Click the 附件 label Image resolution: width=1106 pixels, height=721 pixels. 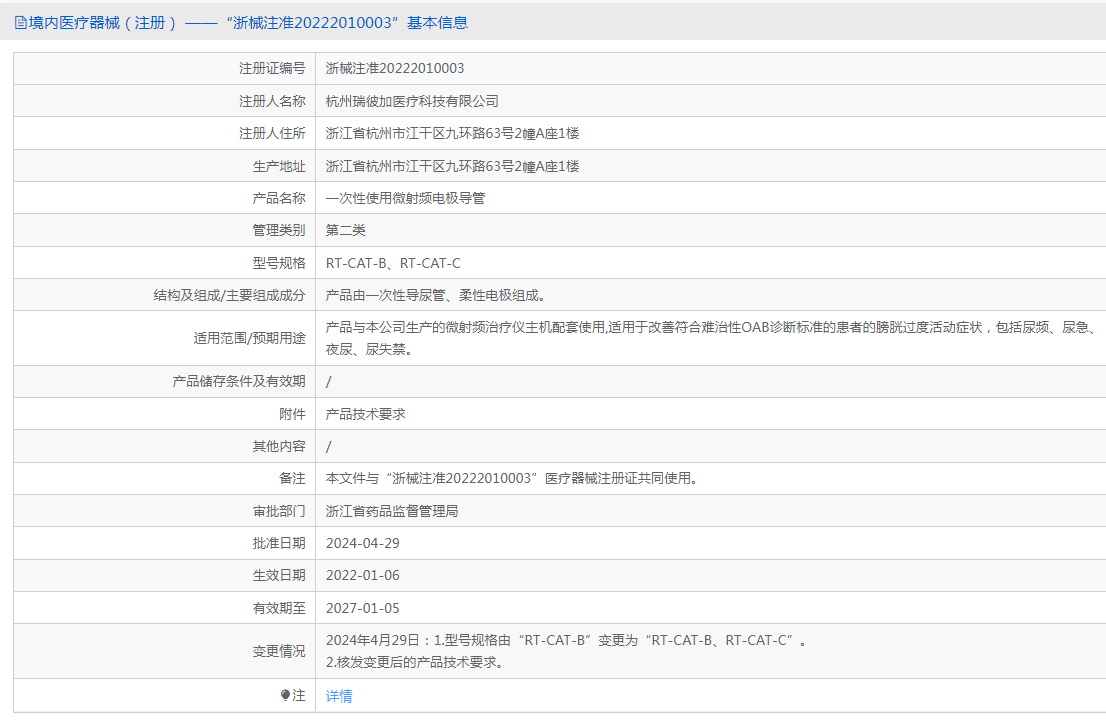pos(292,414)
